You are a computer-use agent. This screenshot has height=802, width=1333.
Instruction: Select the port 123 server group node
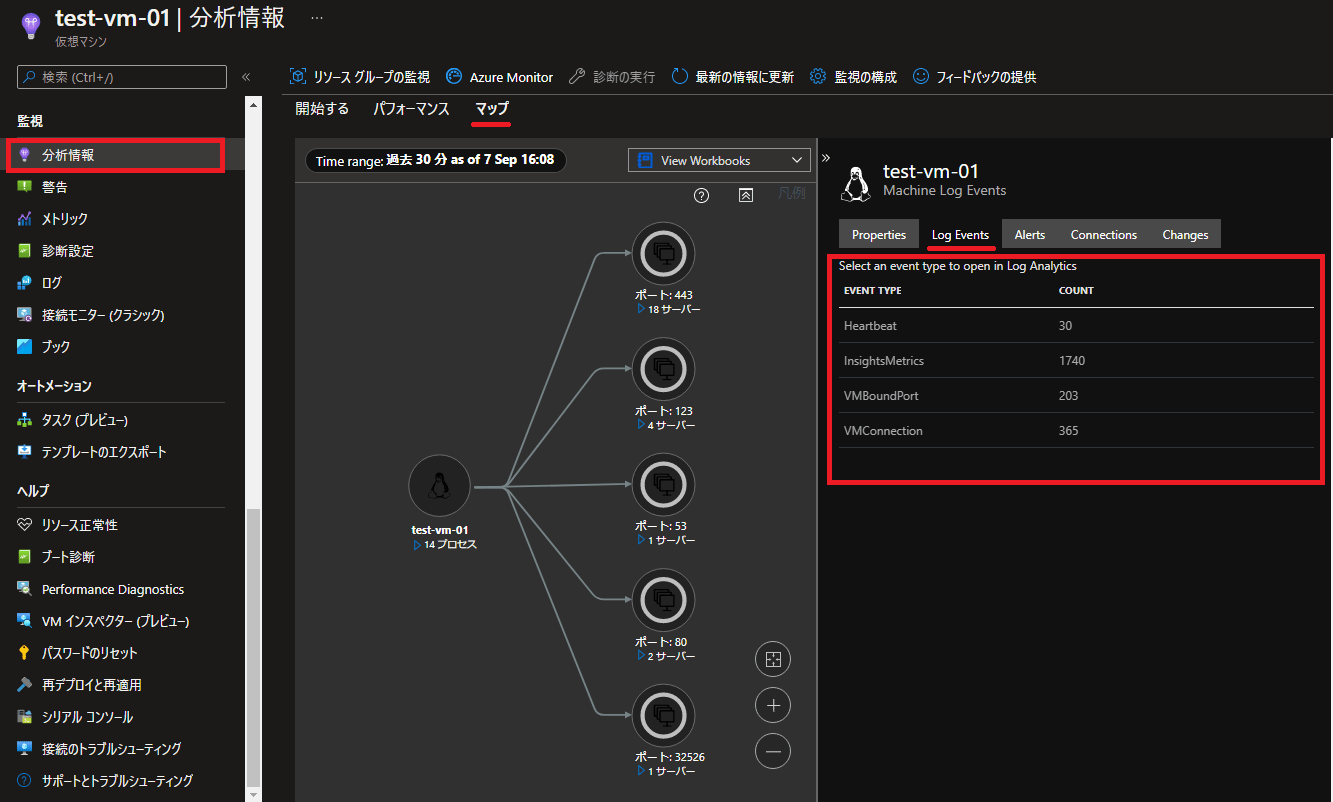tap(663, 369)
